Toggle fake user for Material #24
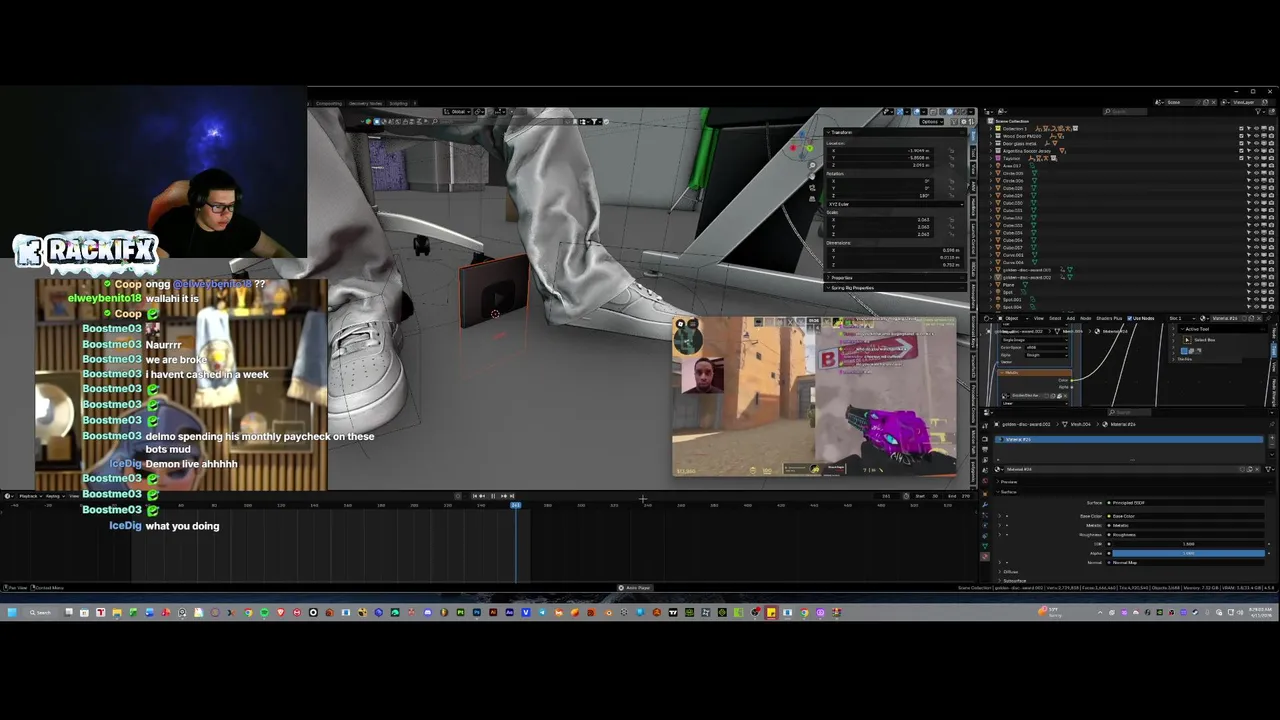Image resolution: width=1280 pixels, height=720 pixels. coord(1242,470)
